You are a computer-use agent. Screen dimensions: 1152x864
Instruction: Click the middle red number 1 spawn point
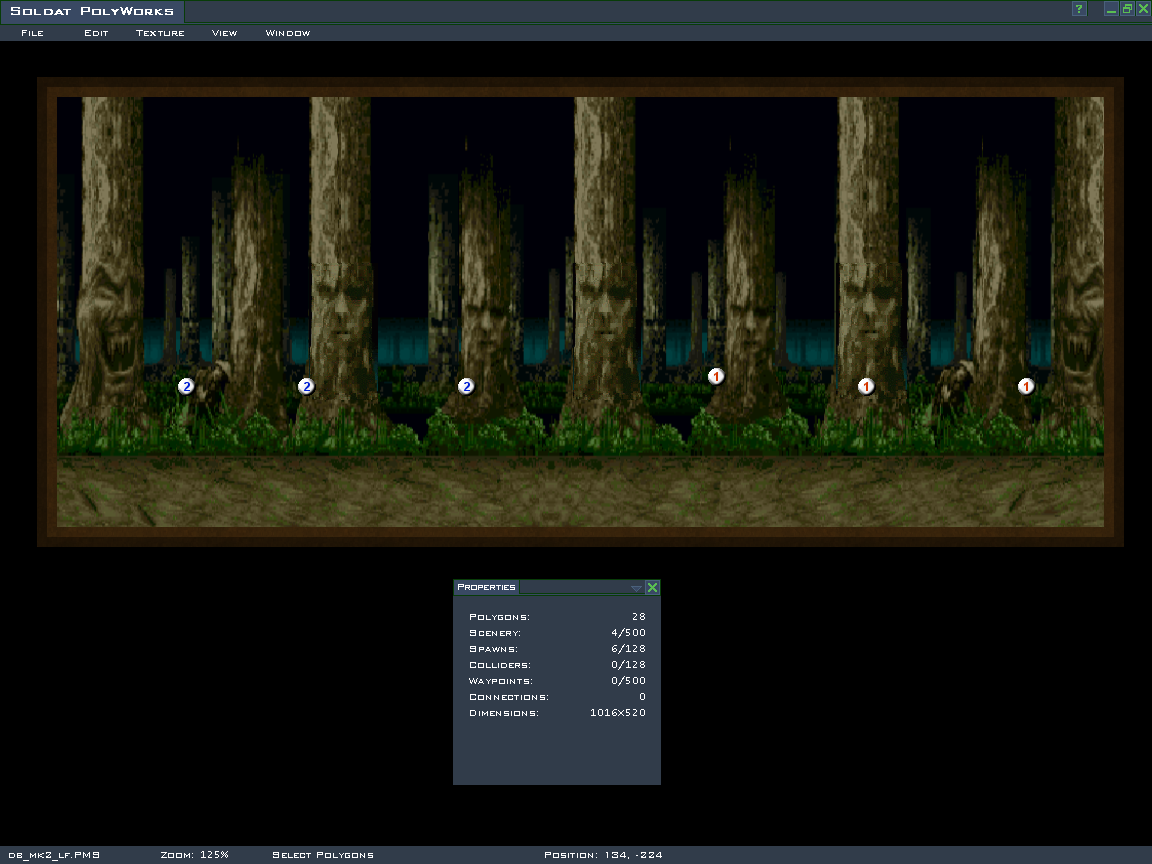click(x=867, y=386)
